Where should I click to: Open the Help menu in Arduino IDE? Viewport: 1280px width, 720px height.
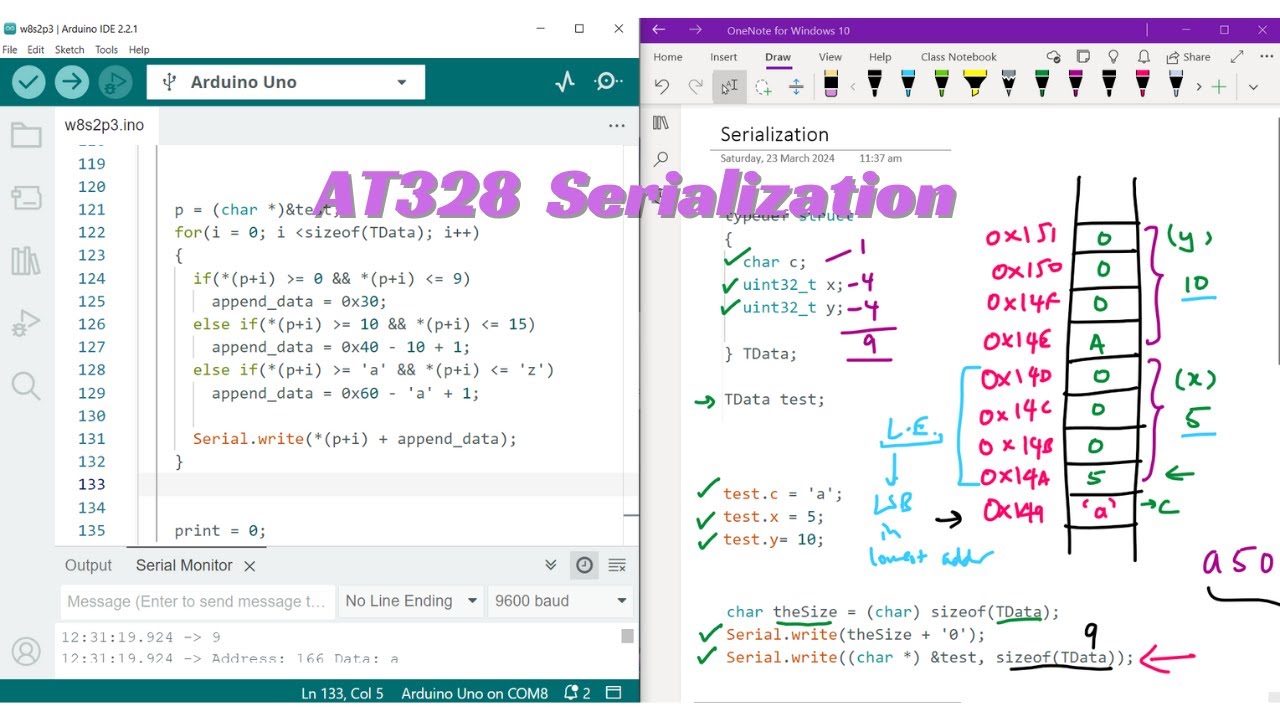click(139, 49)
